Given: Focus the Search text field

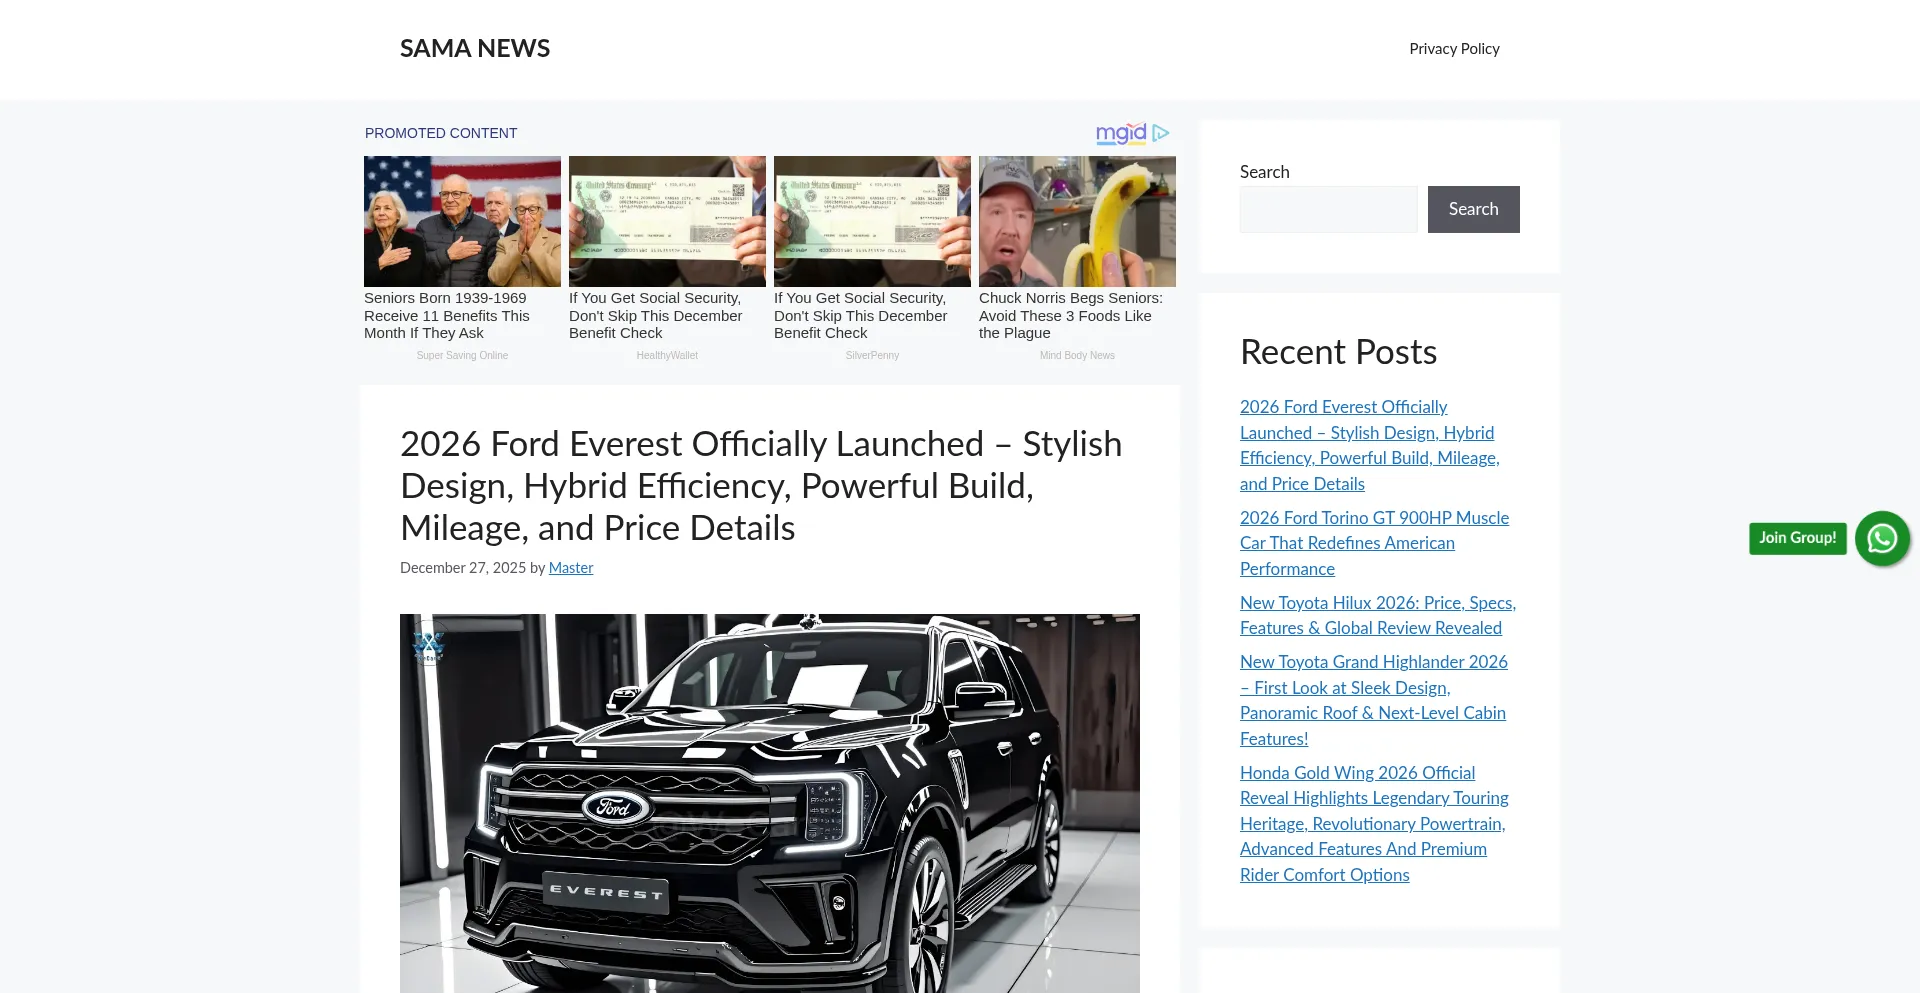Looking at the screenshot, I should coord(1328,209).
